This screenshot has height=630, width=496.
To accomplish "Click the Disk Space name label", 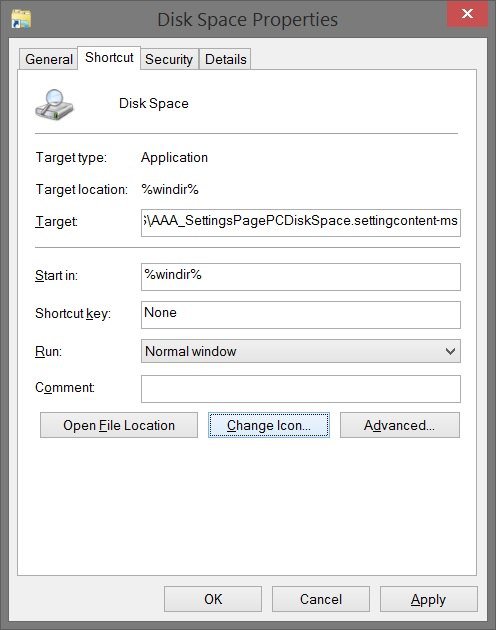I will [154, 103].
